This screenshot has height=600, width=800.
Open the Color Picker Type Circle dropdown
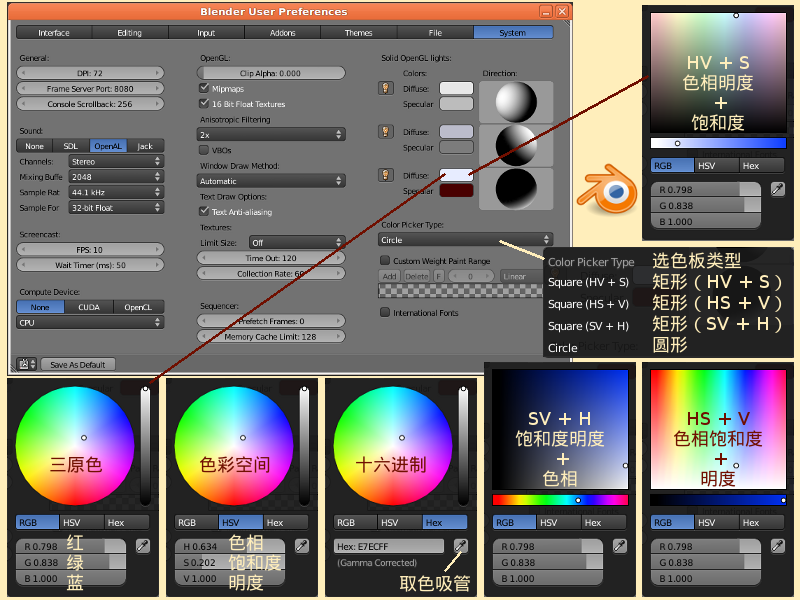(x=465, y=240)
